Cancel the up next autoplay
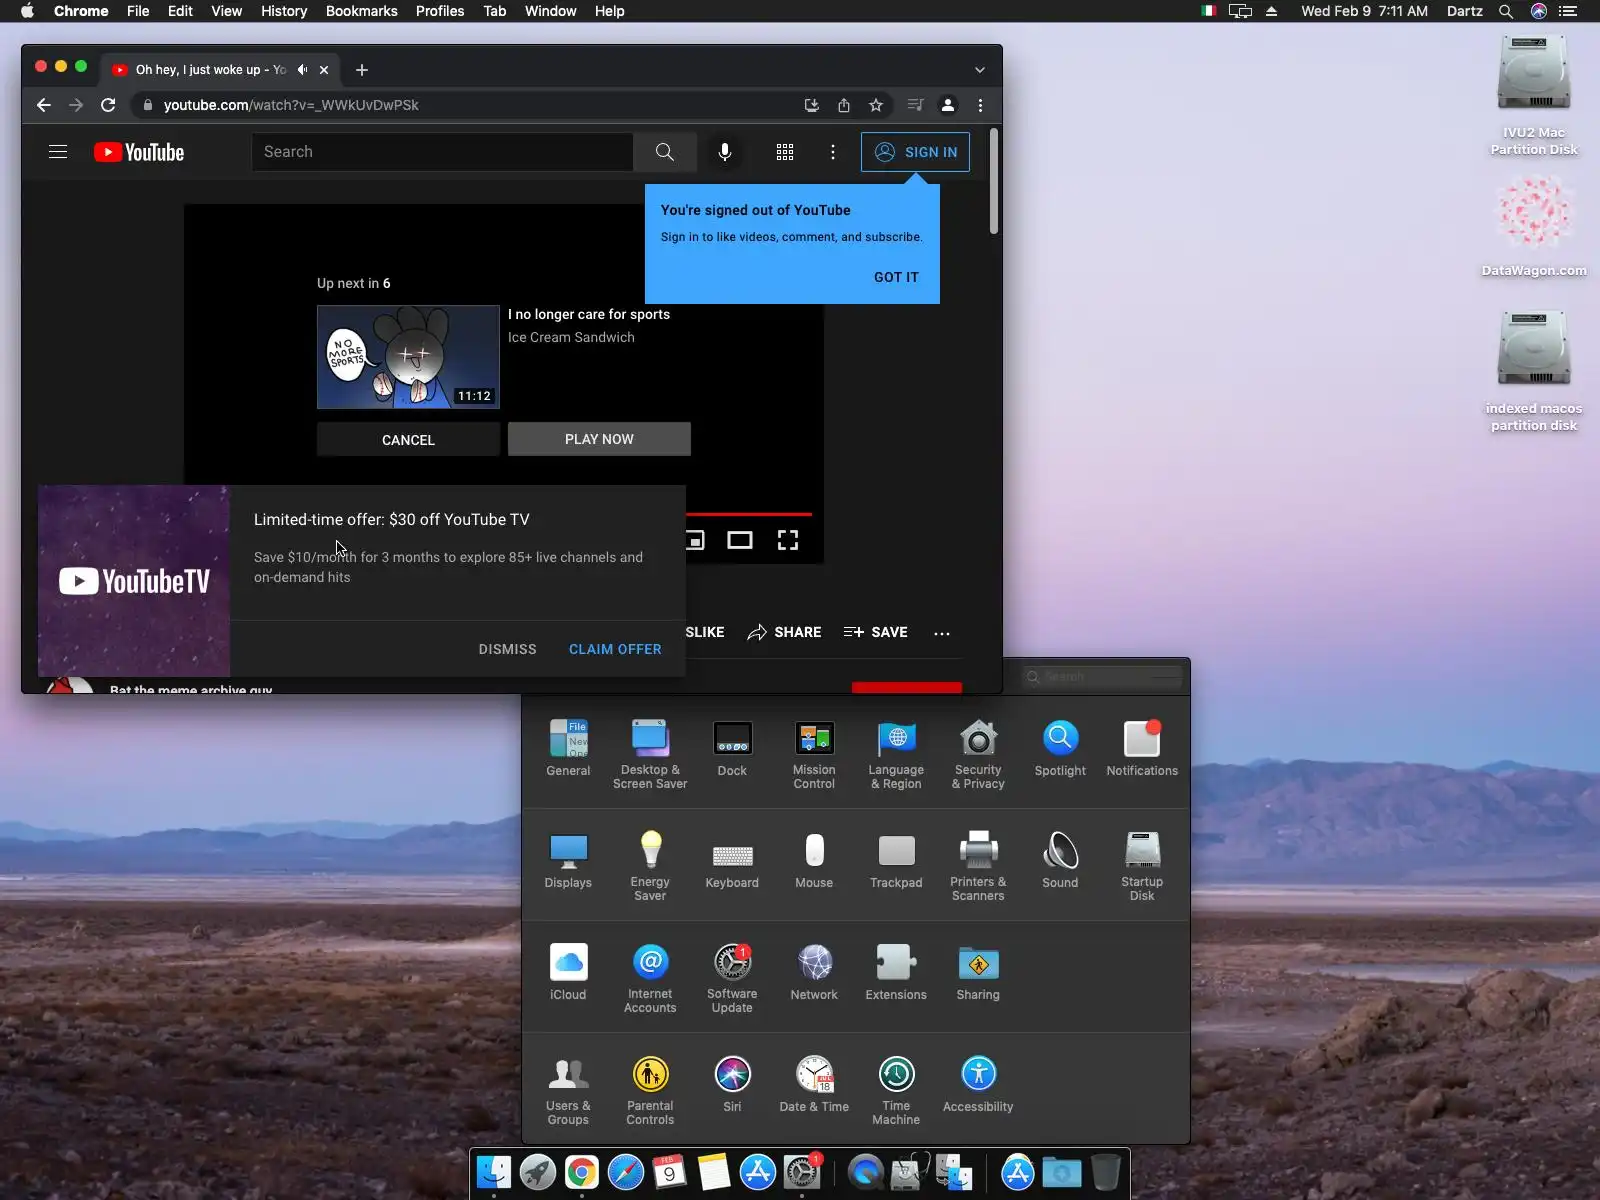 coord(408,440)
